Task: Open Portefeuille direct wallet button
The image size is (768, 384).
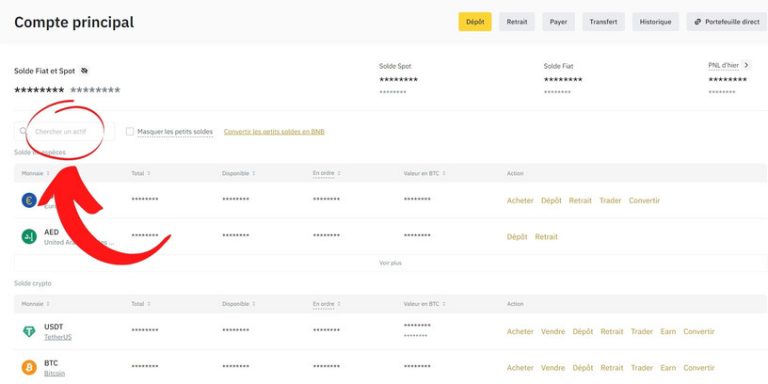Action: [x=726, y=22]
